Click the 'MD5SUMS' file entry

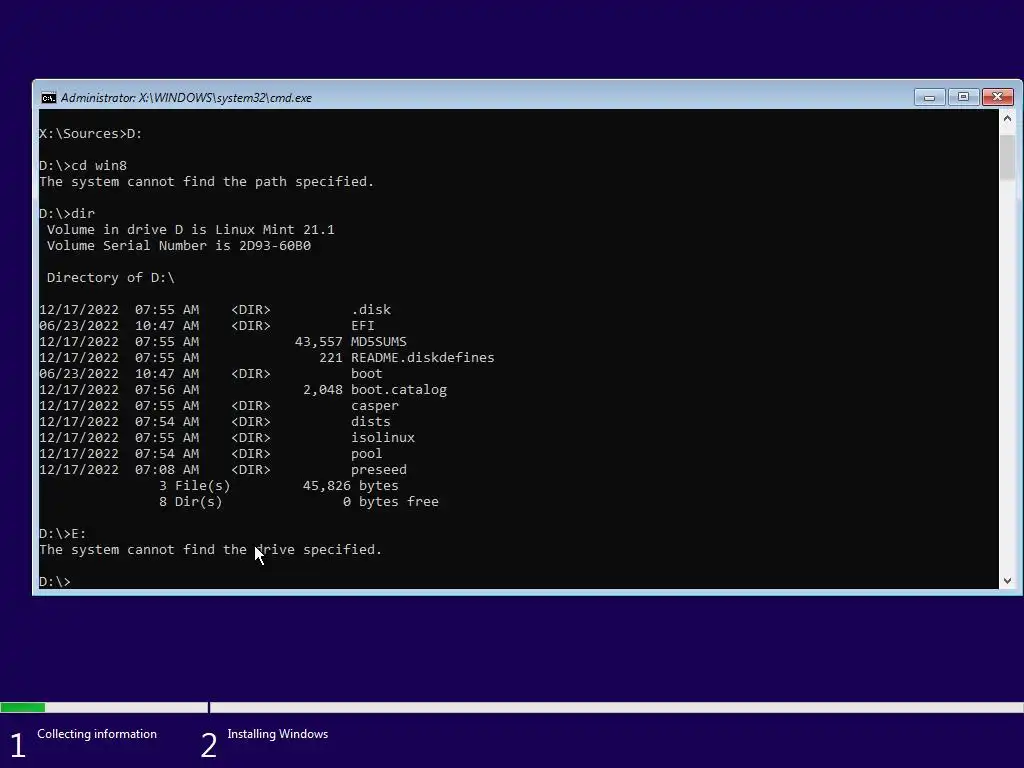pos(379,342)
